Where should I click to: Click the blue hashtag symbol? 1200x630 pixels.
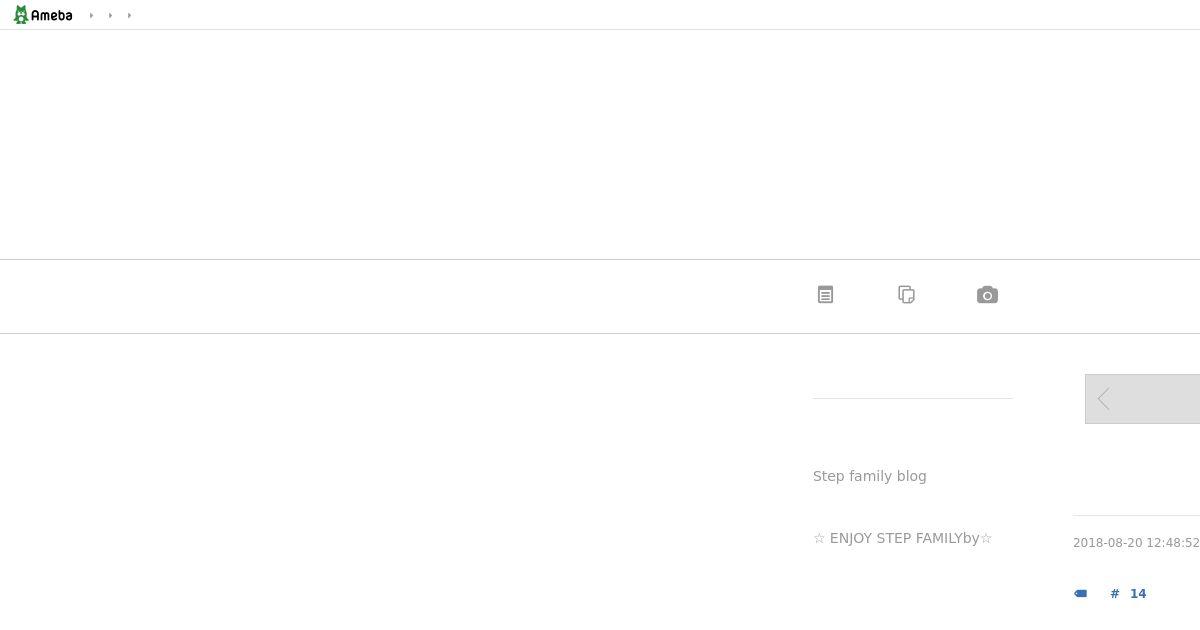[1115, 594]
